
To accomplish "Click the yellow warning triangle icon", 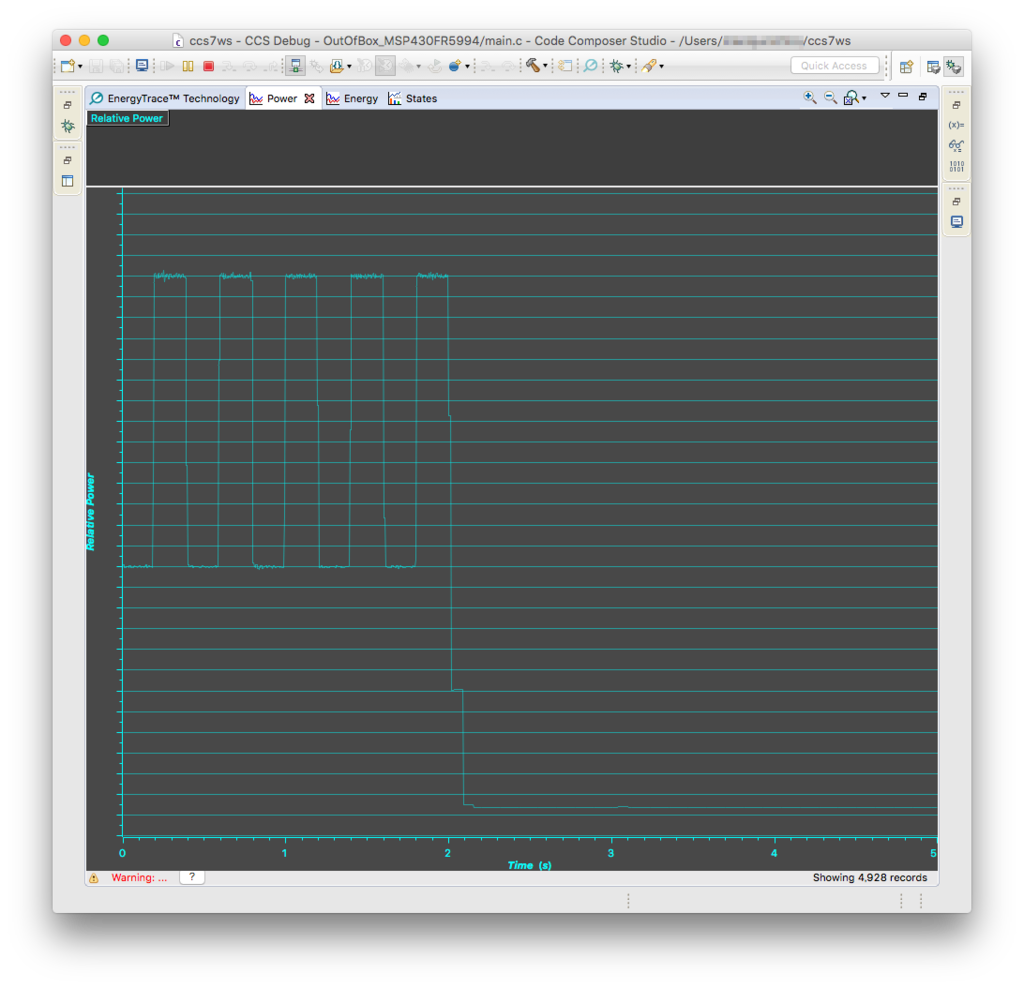I will tap(94, 878).
